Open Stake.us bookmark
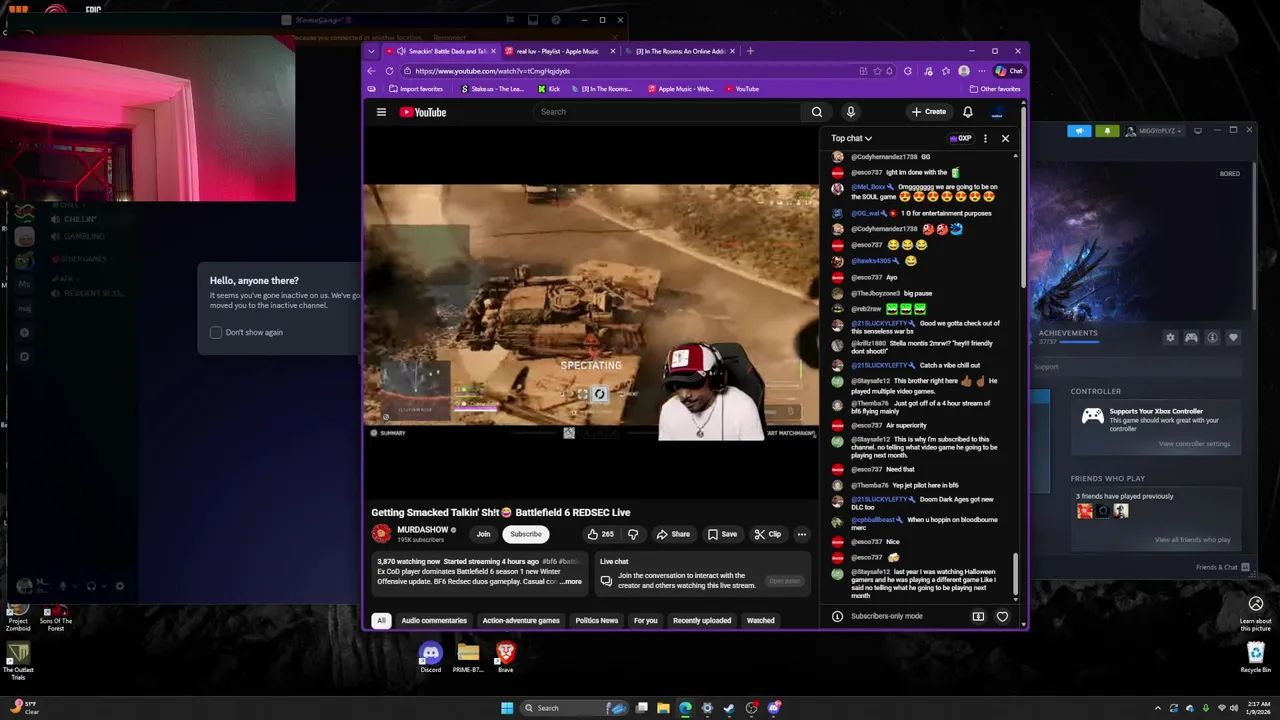Image resolution: width=1280 pixels, height=720 pixels. click(493, 89)
